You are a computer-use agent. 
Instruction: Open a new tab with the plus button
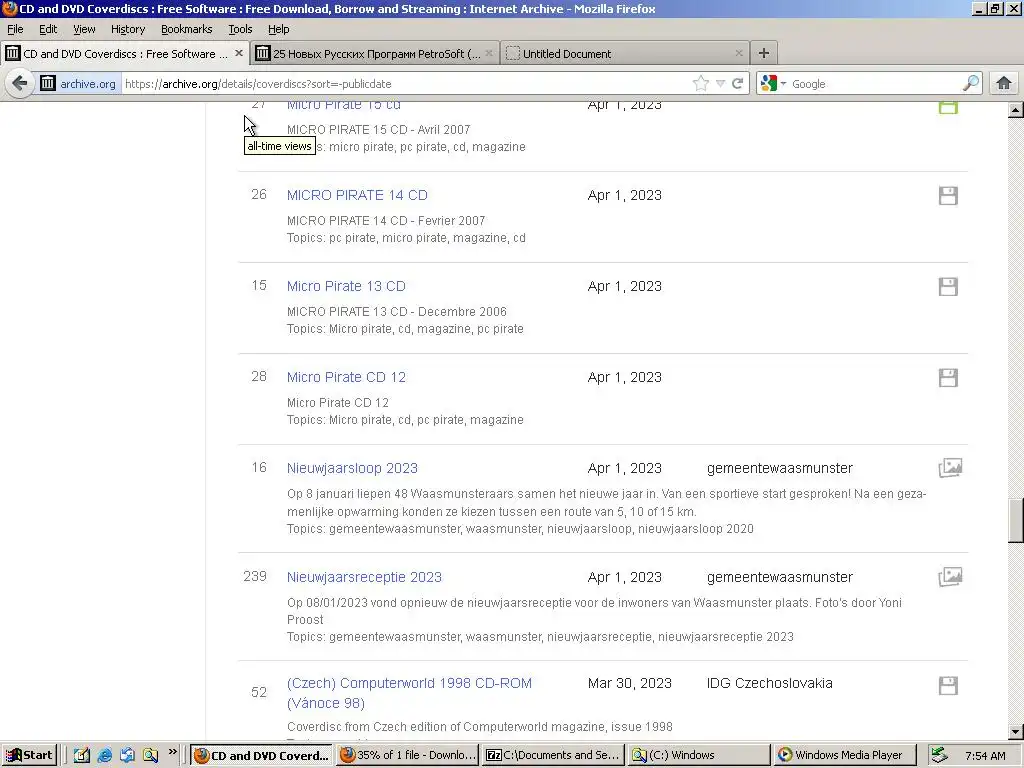[763, 53]
